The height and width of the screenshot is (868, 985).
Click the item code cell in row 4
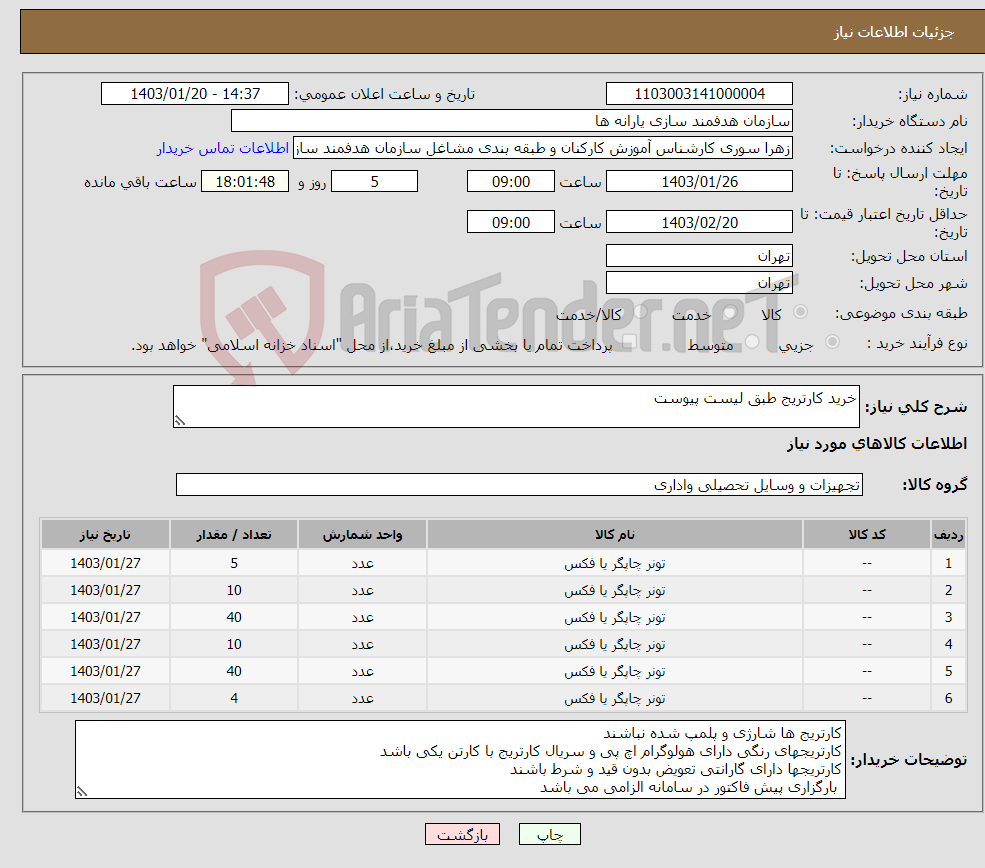click(867, 644)
